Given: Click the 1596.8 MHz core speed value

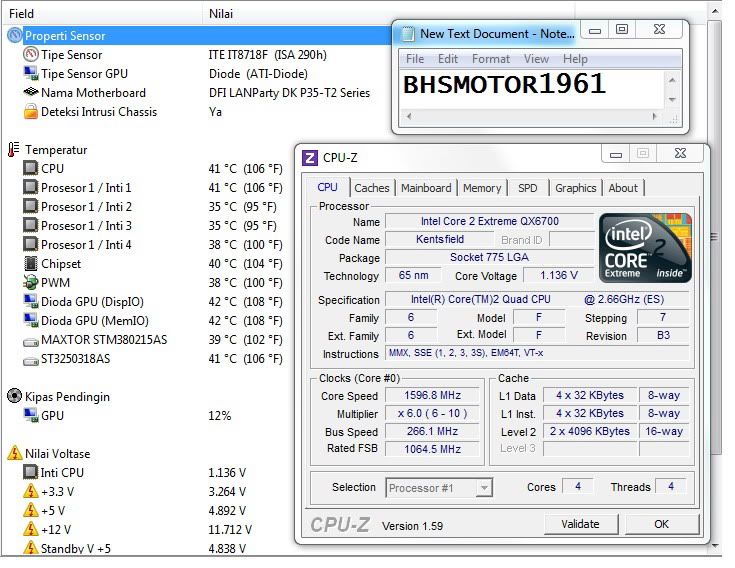Looking at the screenshot, I should [x=433, y=396].
